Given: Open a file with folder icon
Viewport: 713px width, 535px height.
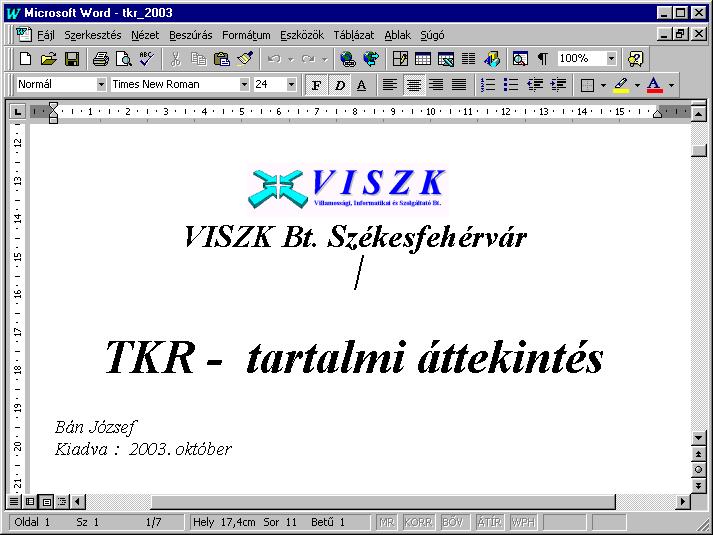Looking at the screenshot, I should point(49,59).
